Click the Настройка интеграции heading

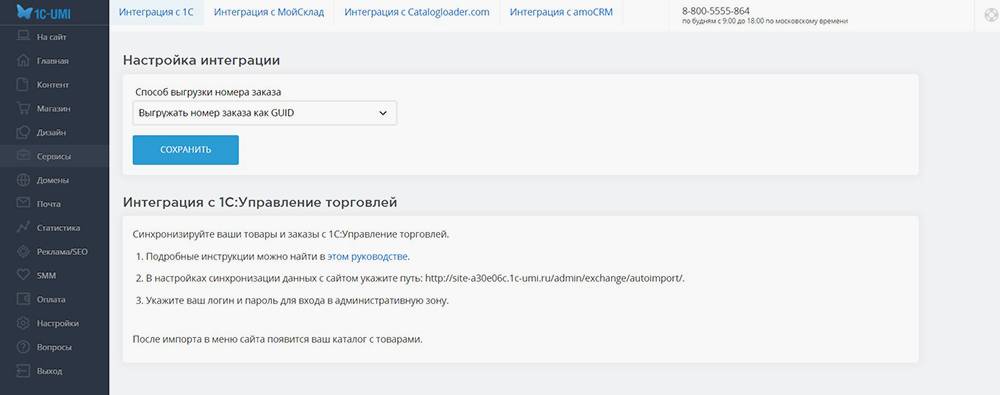click(x=202, y=61)
